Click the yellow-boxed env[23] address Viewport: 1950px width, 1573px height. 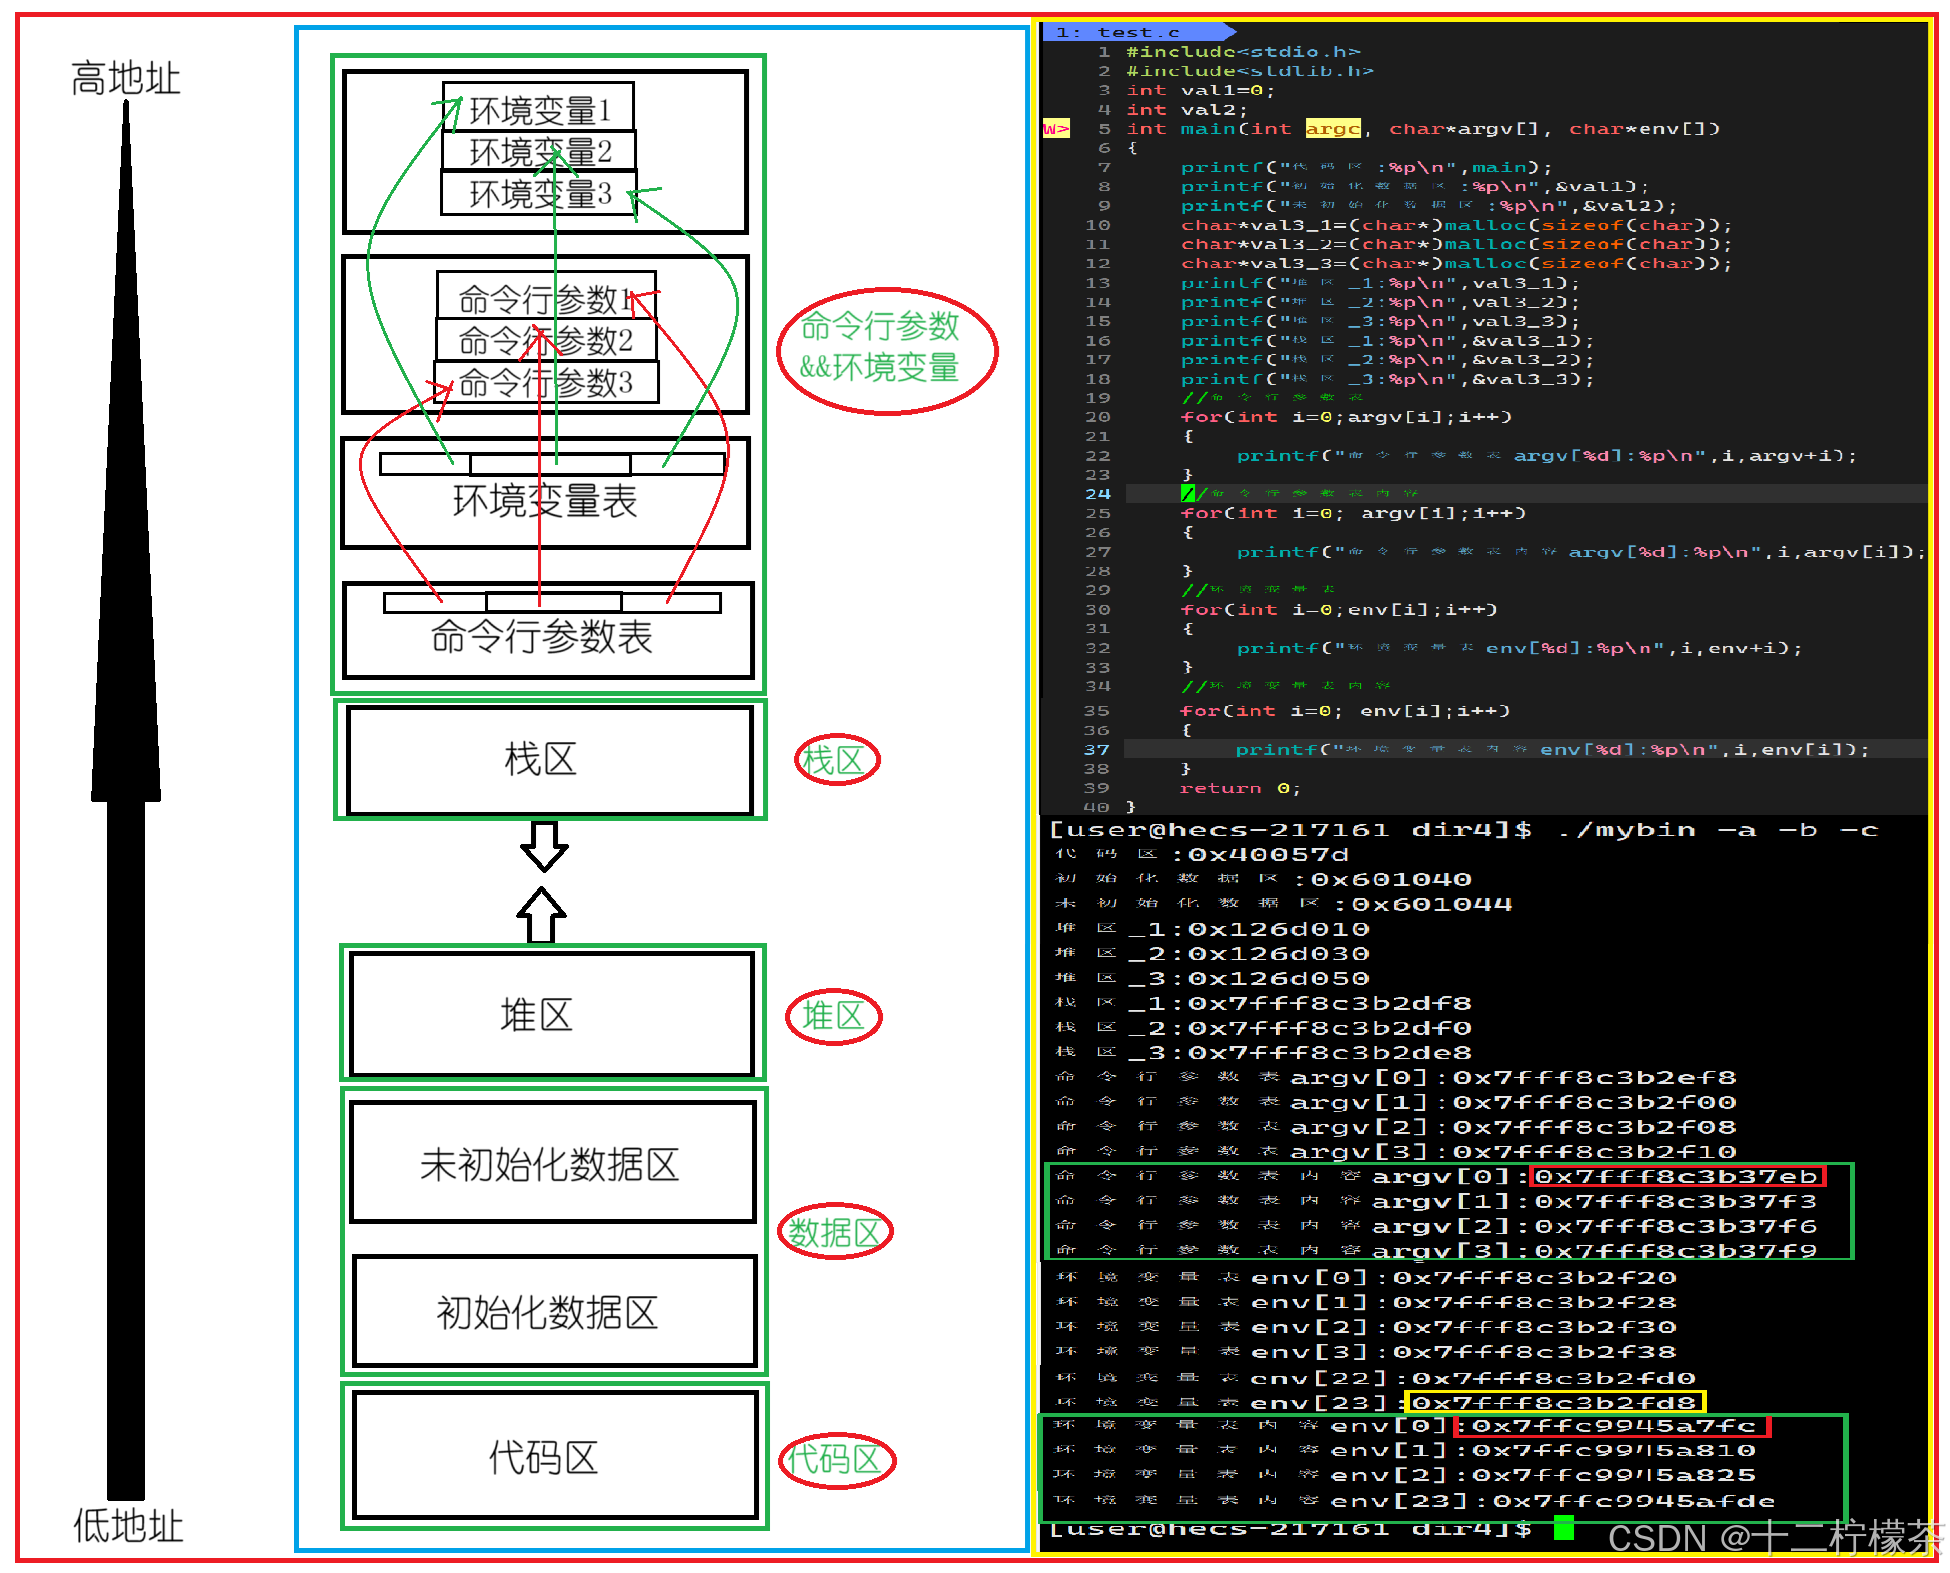(x=1555, y=1403)
